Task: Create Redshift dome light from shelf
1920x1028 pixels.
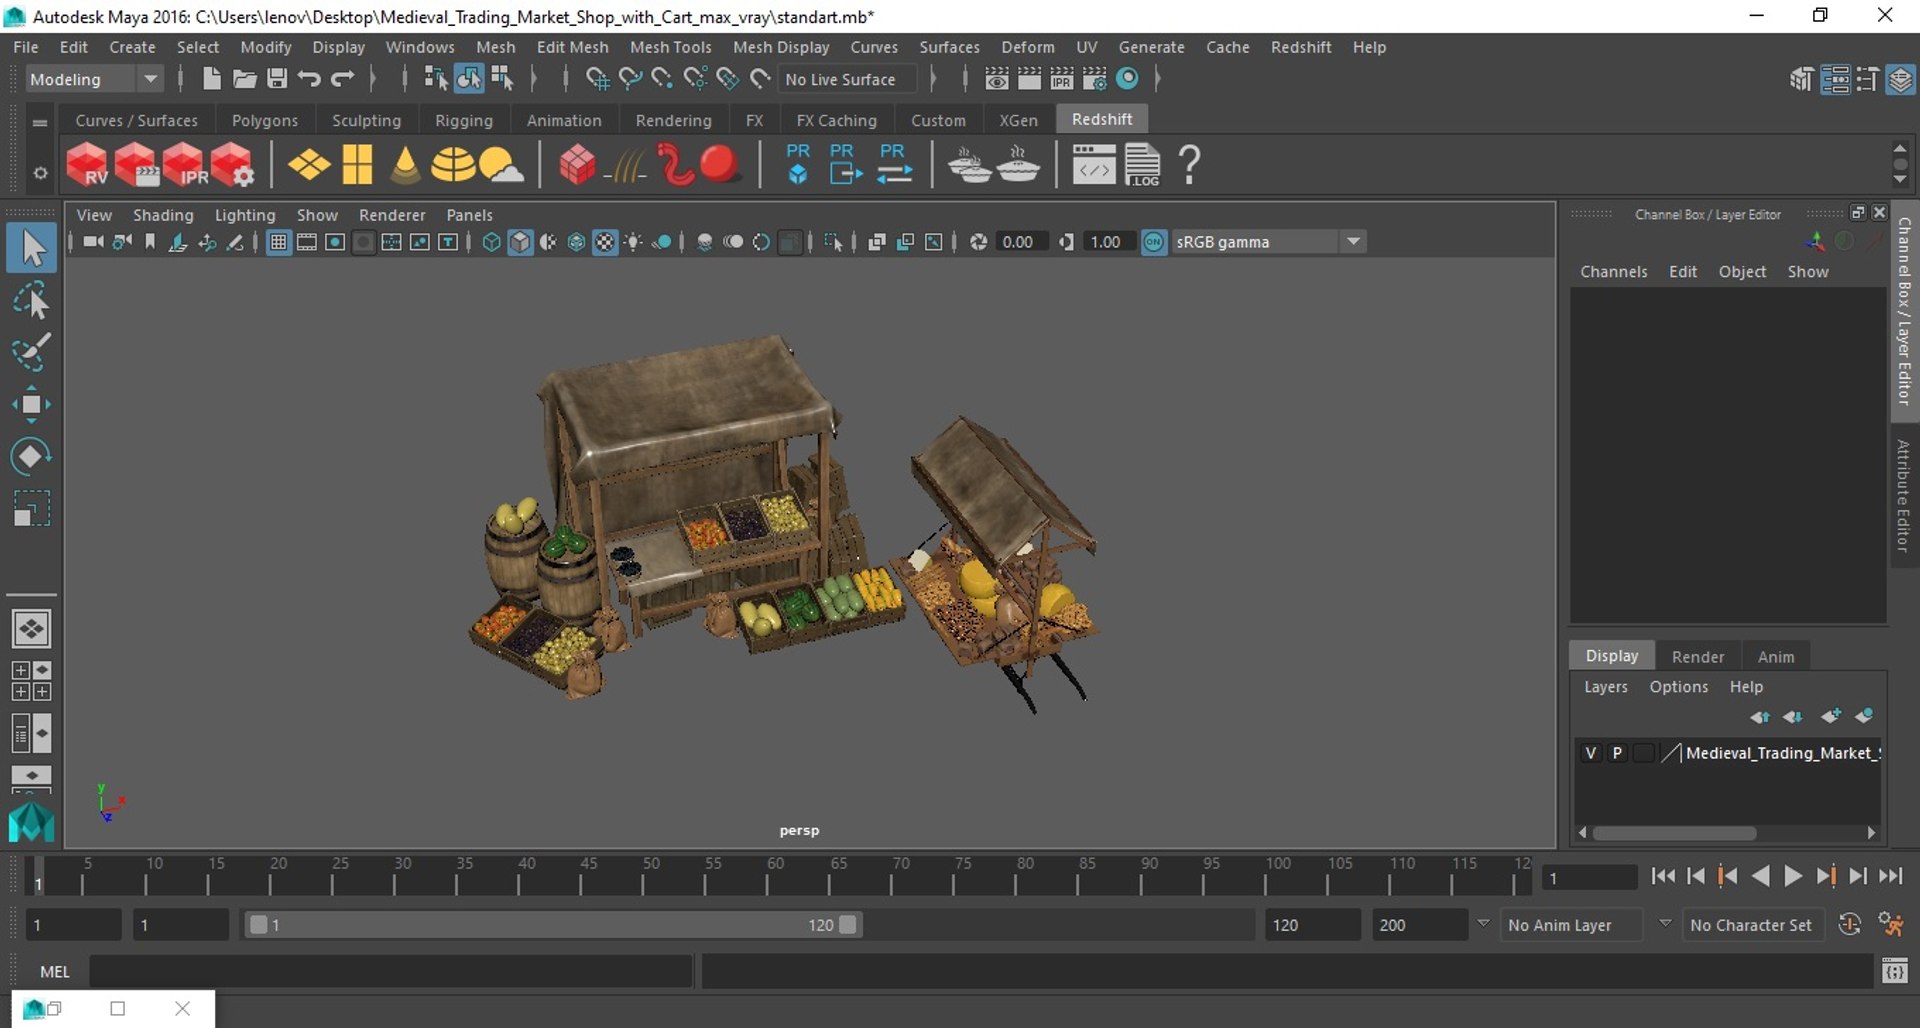Action: click(452, 165)
